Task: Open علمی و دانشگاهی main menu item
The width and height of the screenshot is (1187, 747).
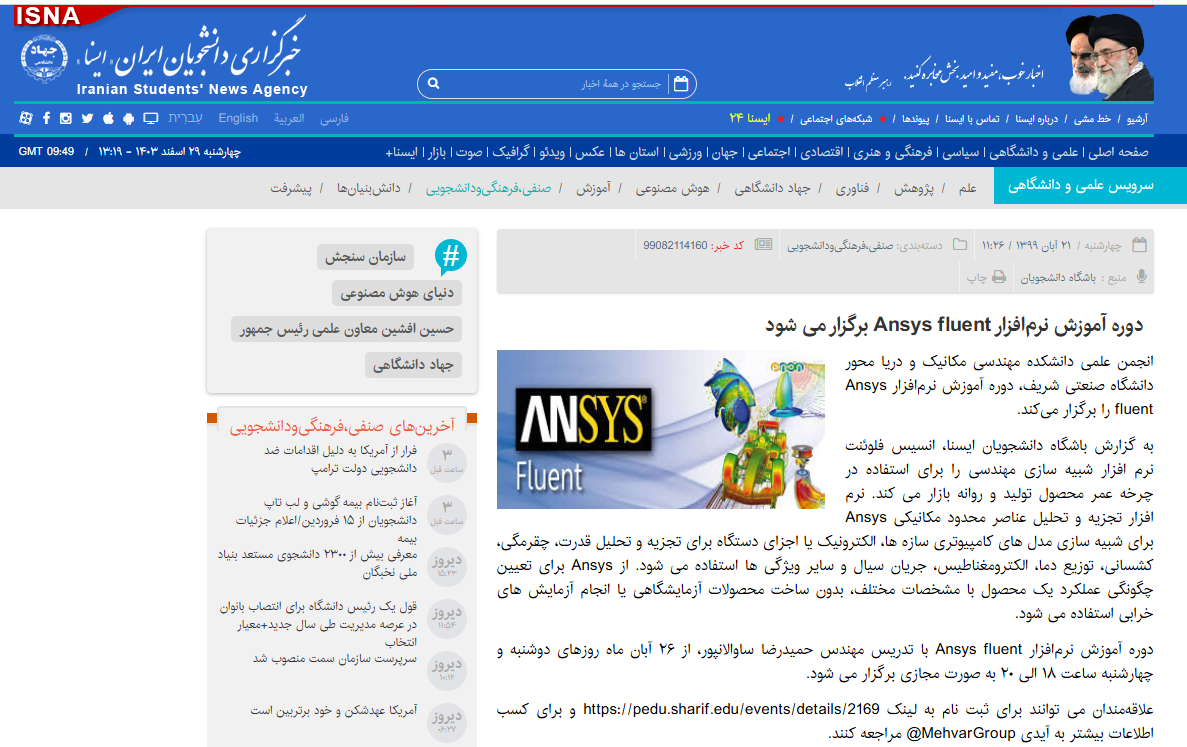Action: pos(1035,152)
